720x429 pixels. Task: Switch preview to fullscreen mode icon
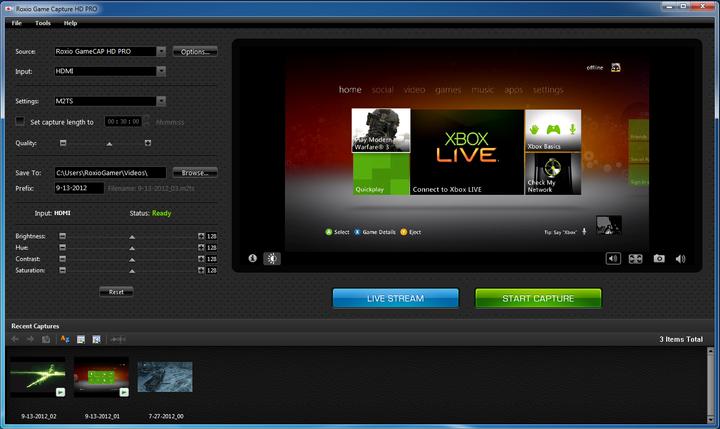(x=636, y=259)
